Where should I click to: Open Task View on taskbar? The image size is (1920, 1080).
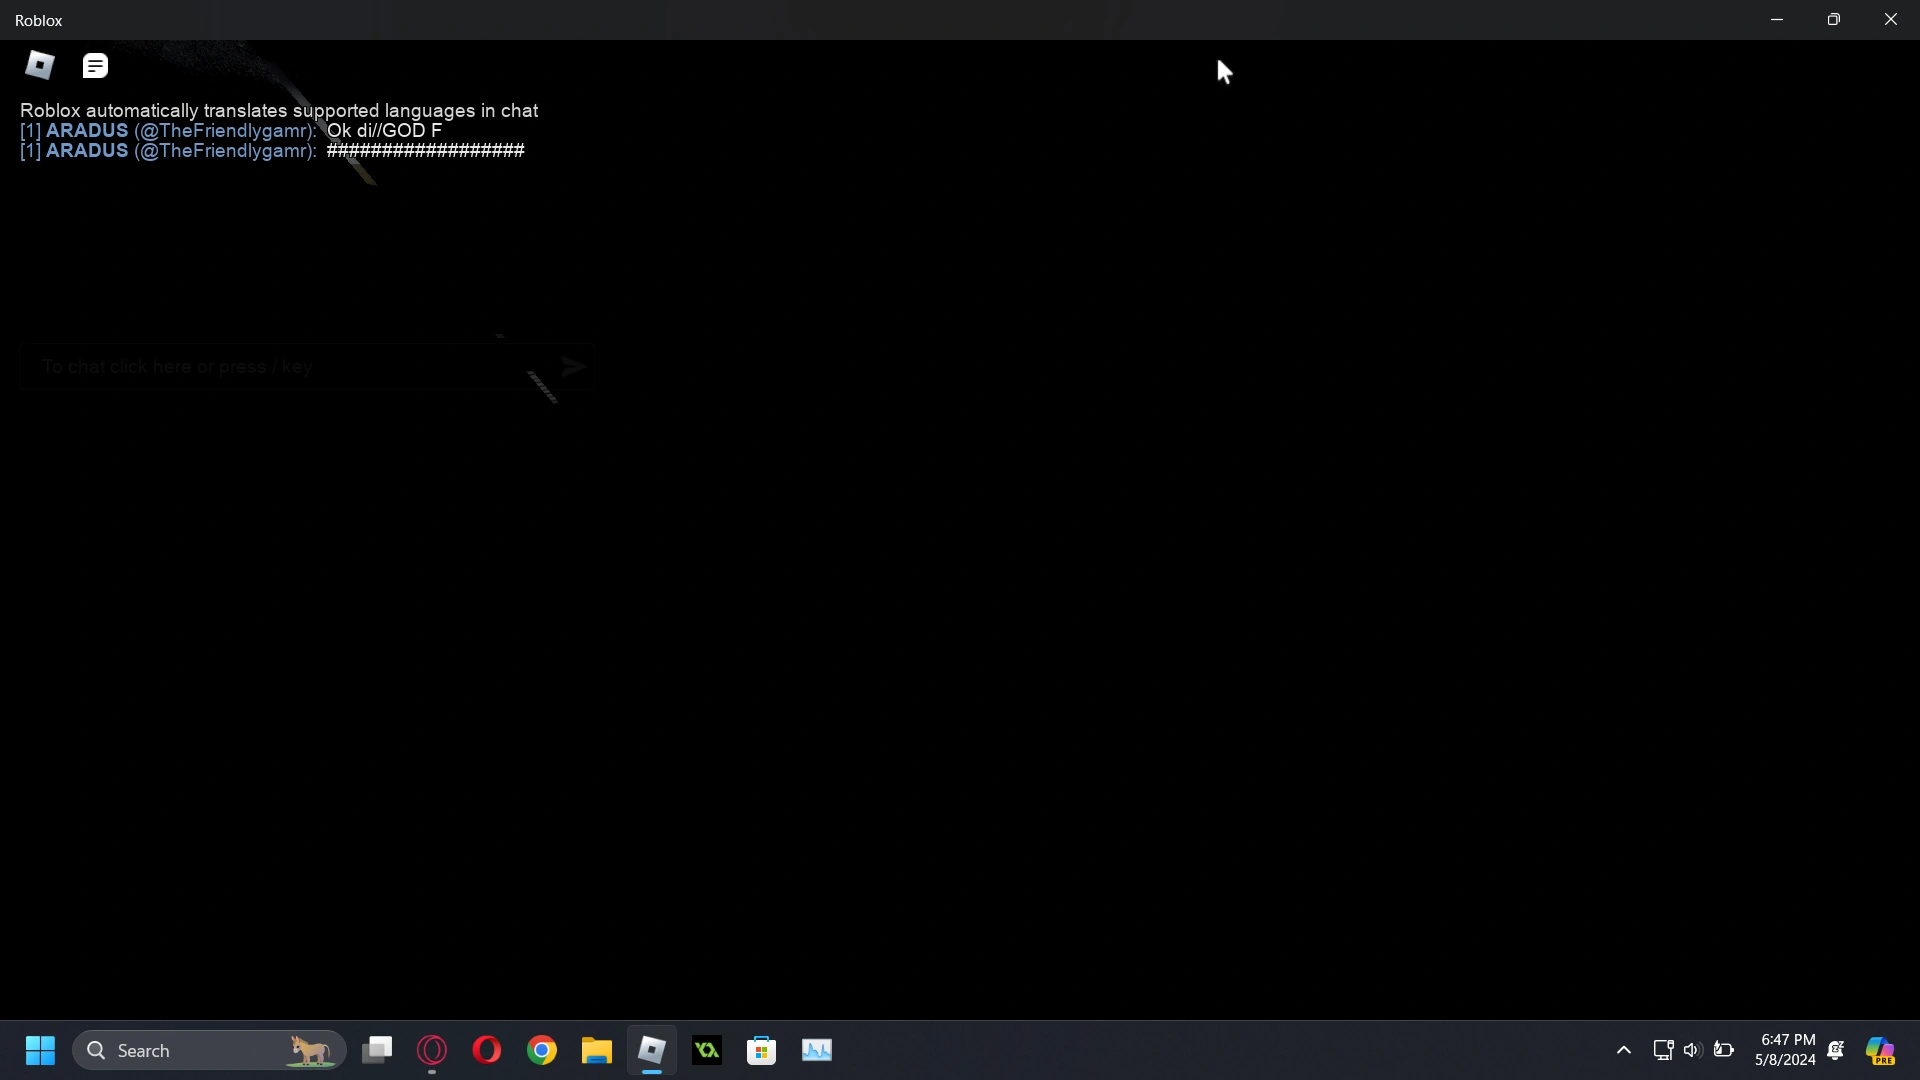pyautogui.click(x=378, y=1050)
